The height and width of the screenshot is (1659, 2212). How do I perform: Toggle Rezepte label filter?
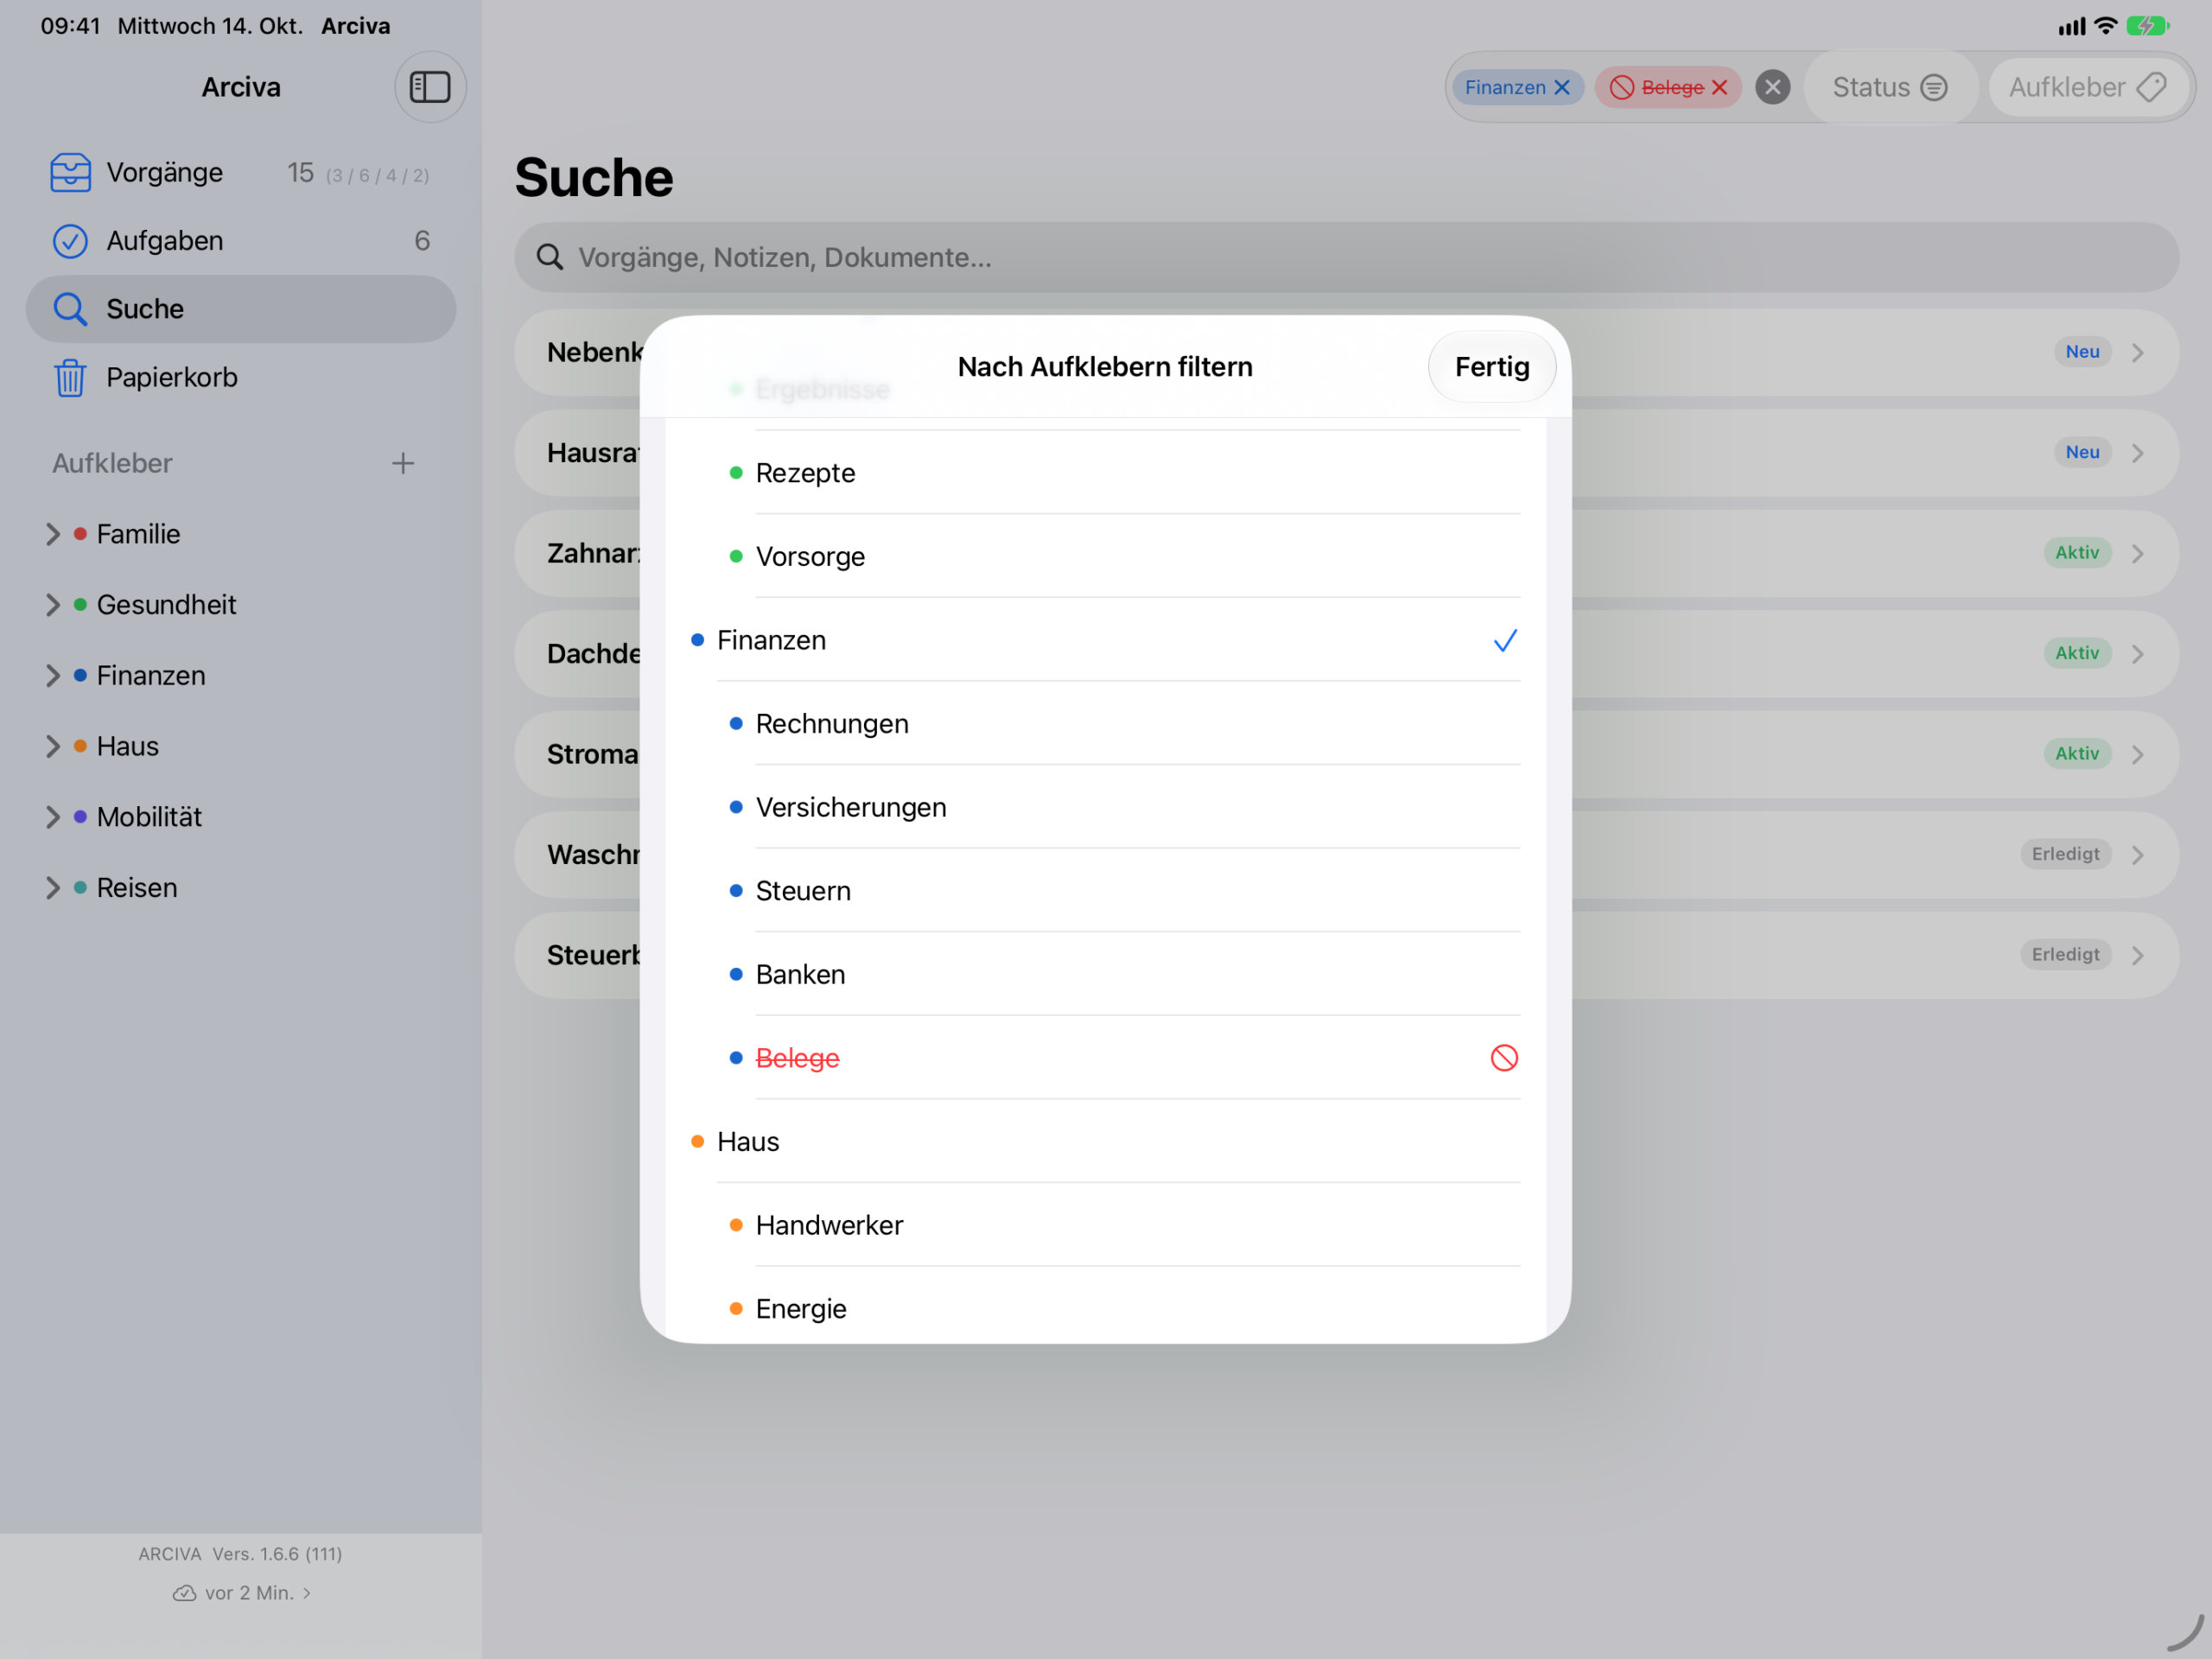[1106, 473]
